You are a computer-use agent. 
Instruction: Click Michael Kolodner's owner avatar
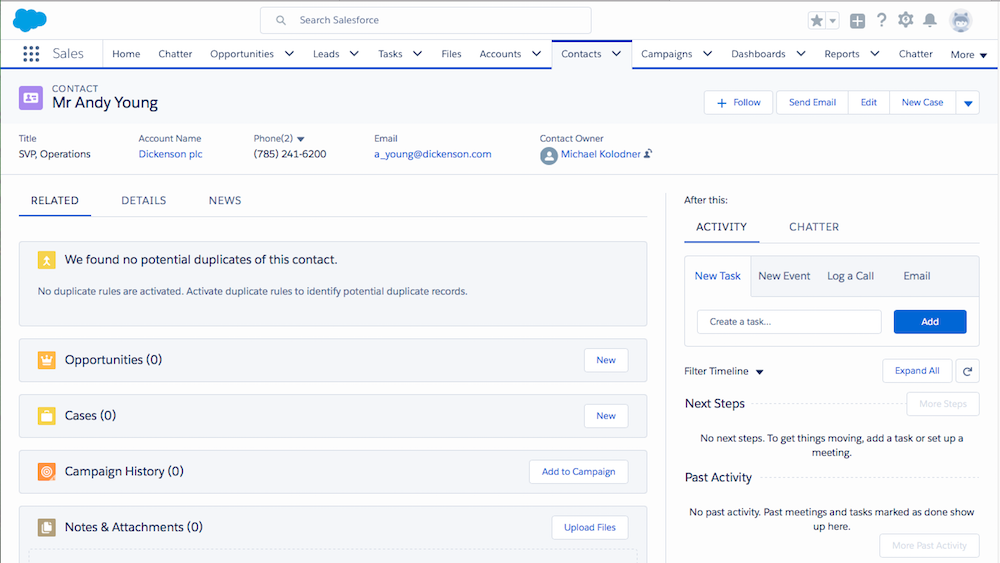548,156
